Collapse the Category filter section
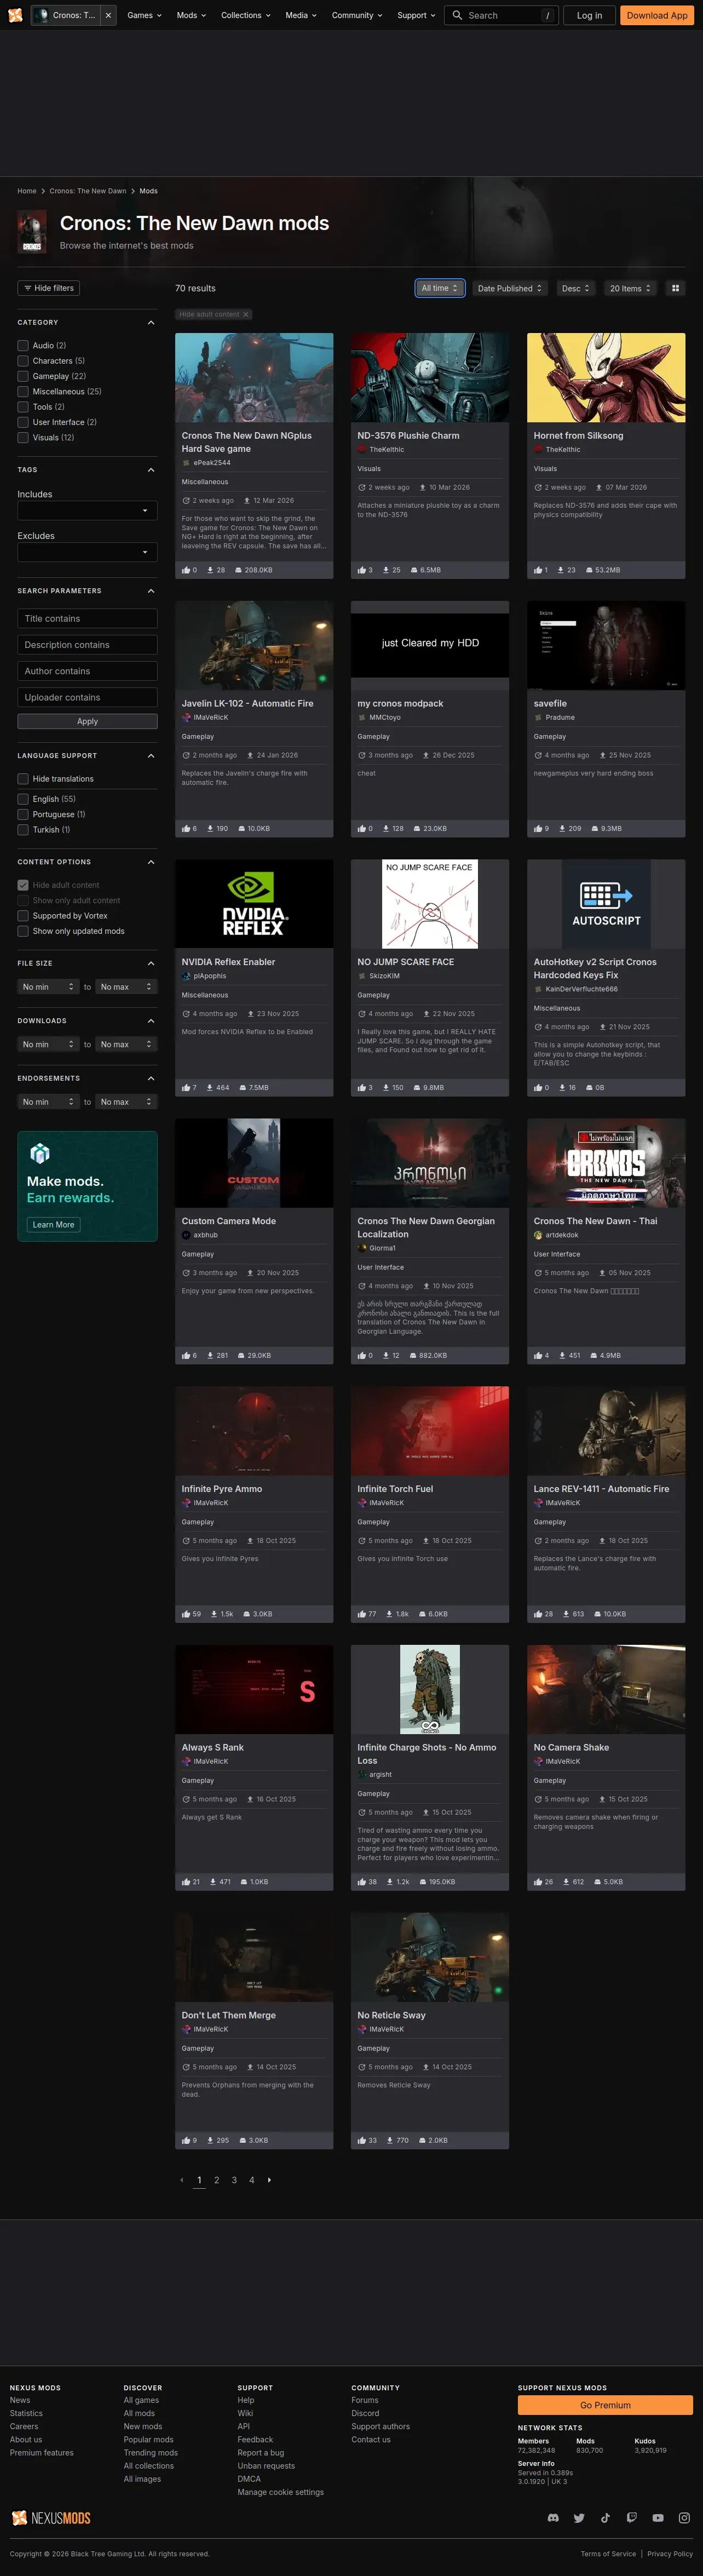This screenshot has width=703, height=2576. [x=151, y=323]
